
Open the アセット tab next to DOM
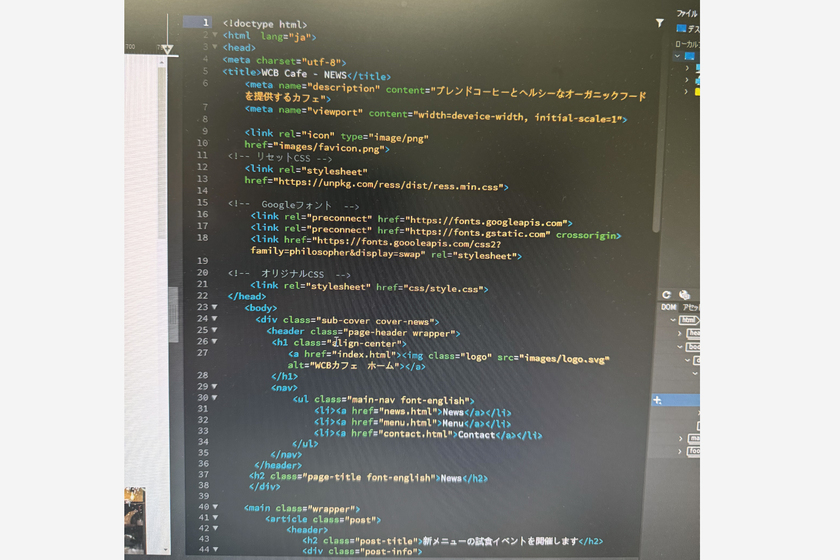pyautogui.click(x=690, y=307)
